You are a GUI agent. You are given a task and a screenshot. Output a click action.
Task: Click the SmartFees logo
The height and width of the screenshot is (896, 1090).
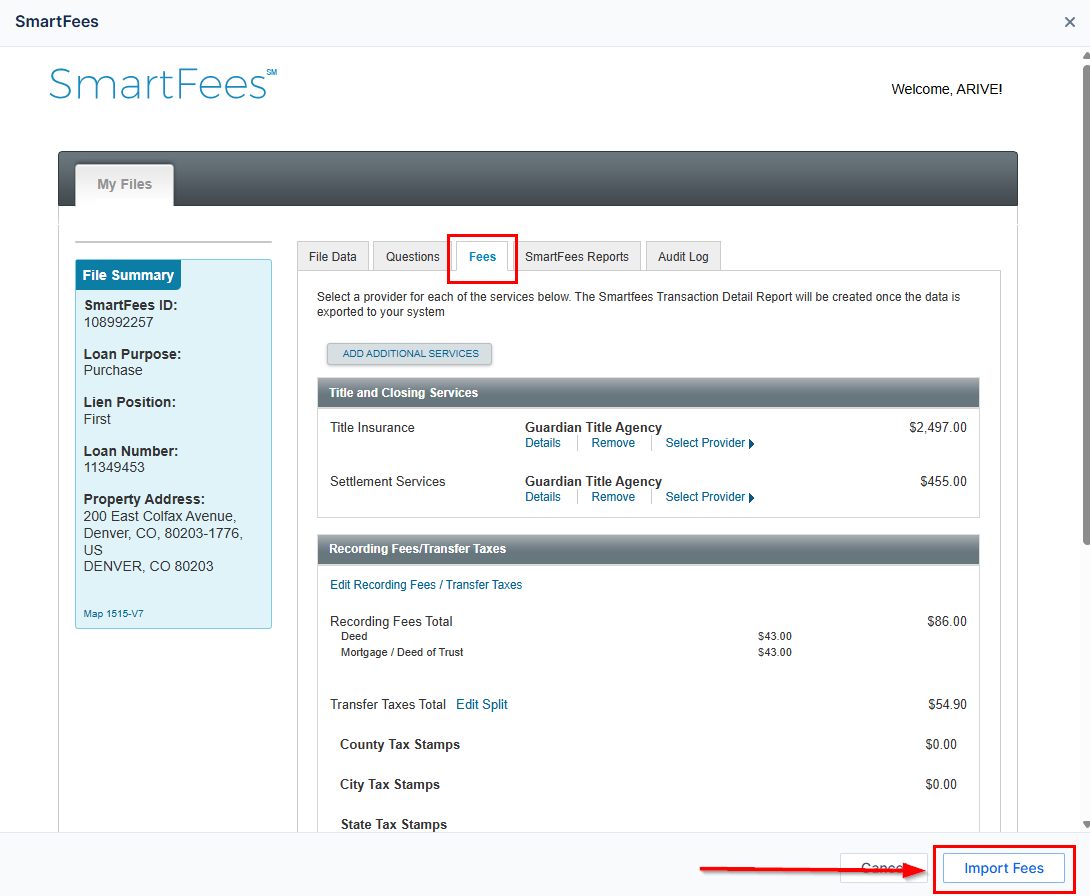click(x=163, y=84)
